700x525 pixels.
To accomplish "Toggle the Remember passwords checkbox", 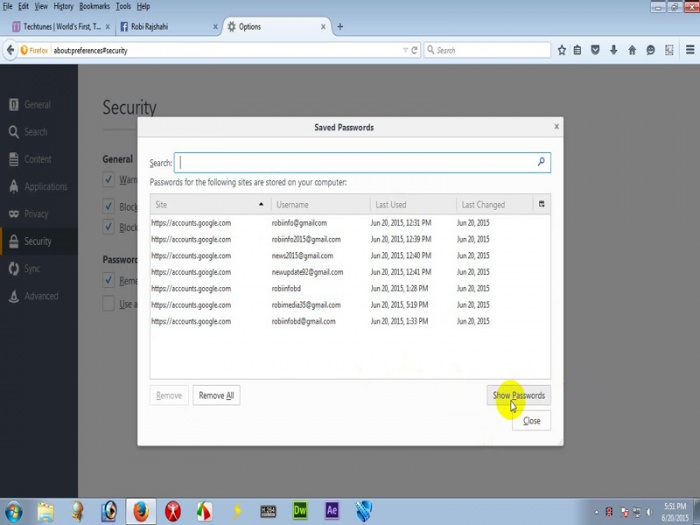I will (108, 280).
